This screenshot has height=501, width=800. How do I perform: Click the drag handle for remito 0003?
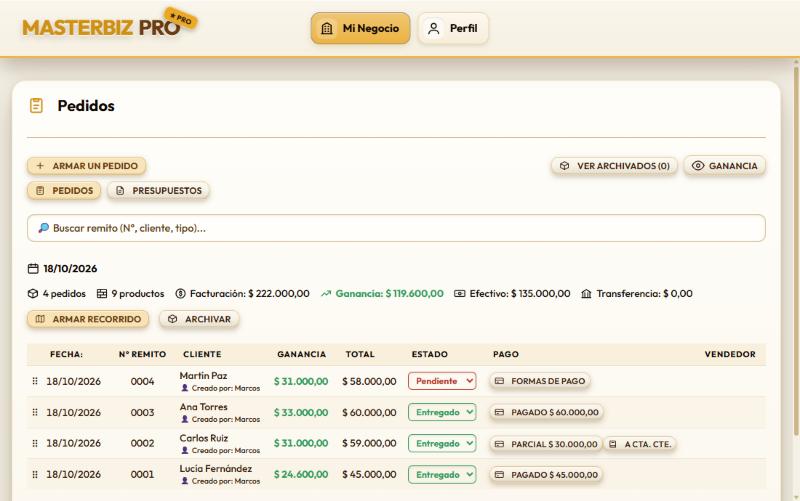tap(35, 412)
